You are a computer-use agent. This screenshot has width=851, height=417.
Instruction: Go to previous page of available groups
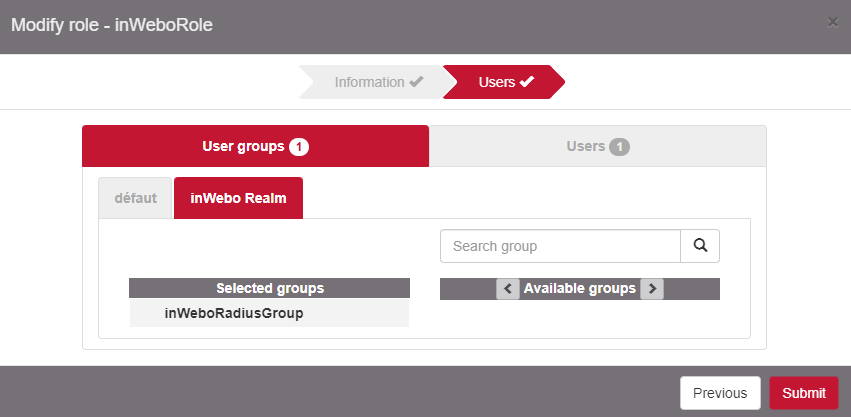(x=508, y=289)
